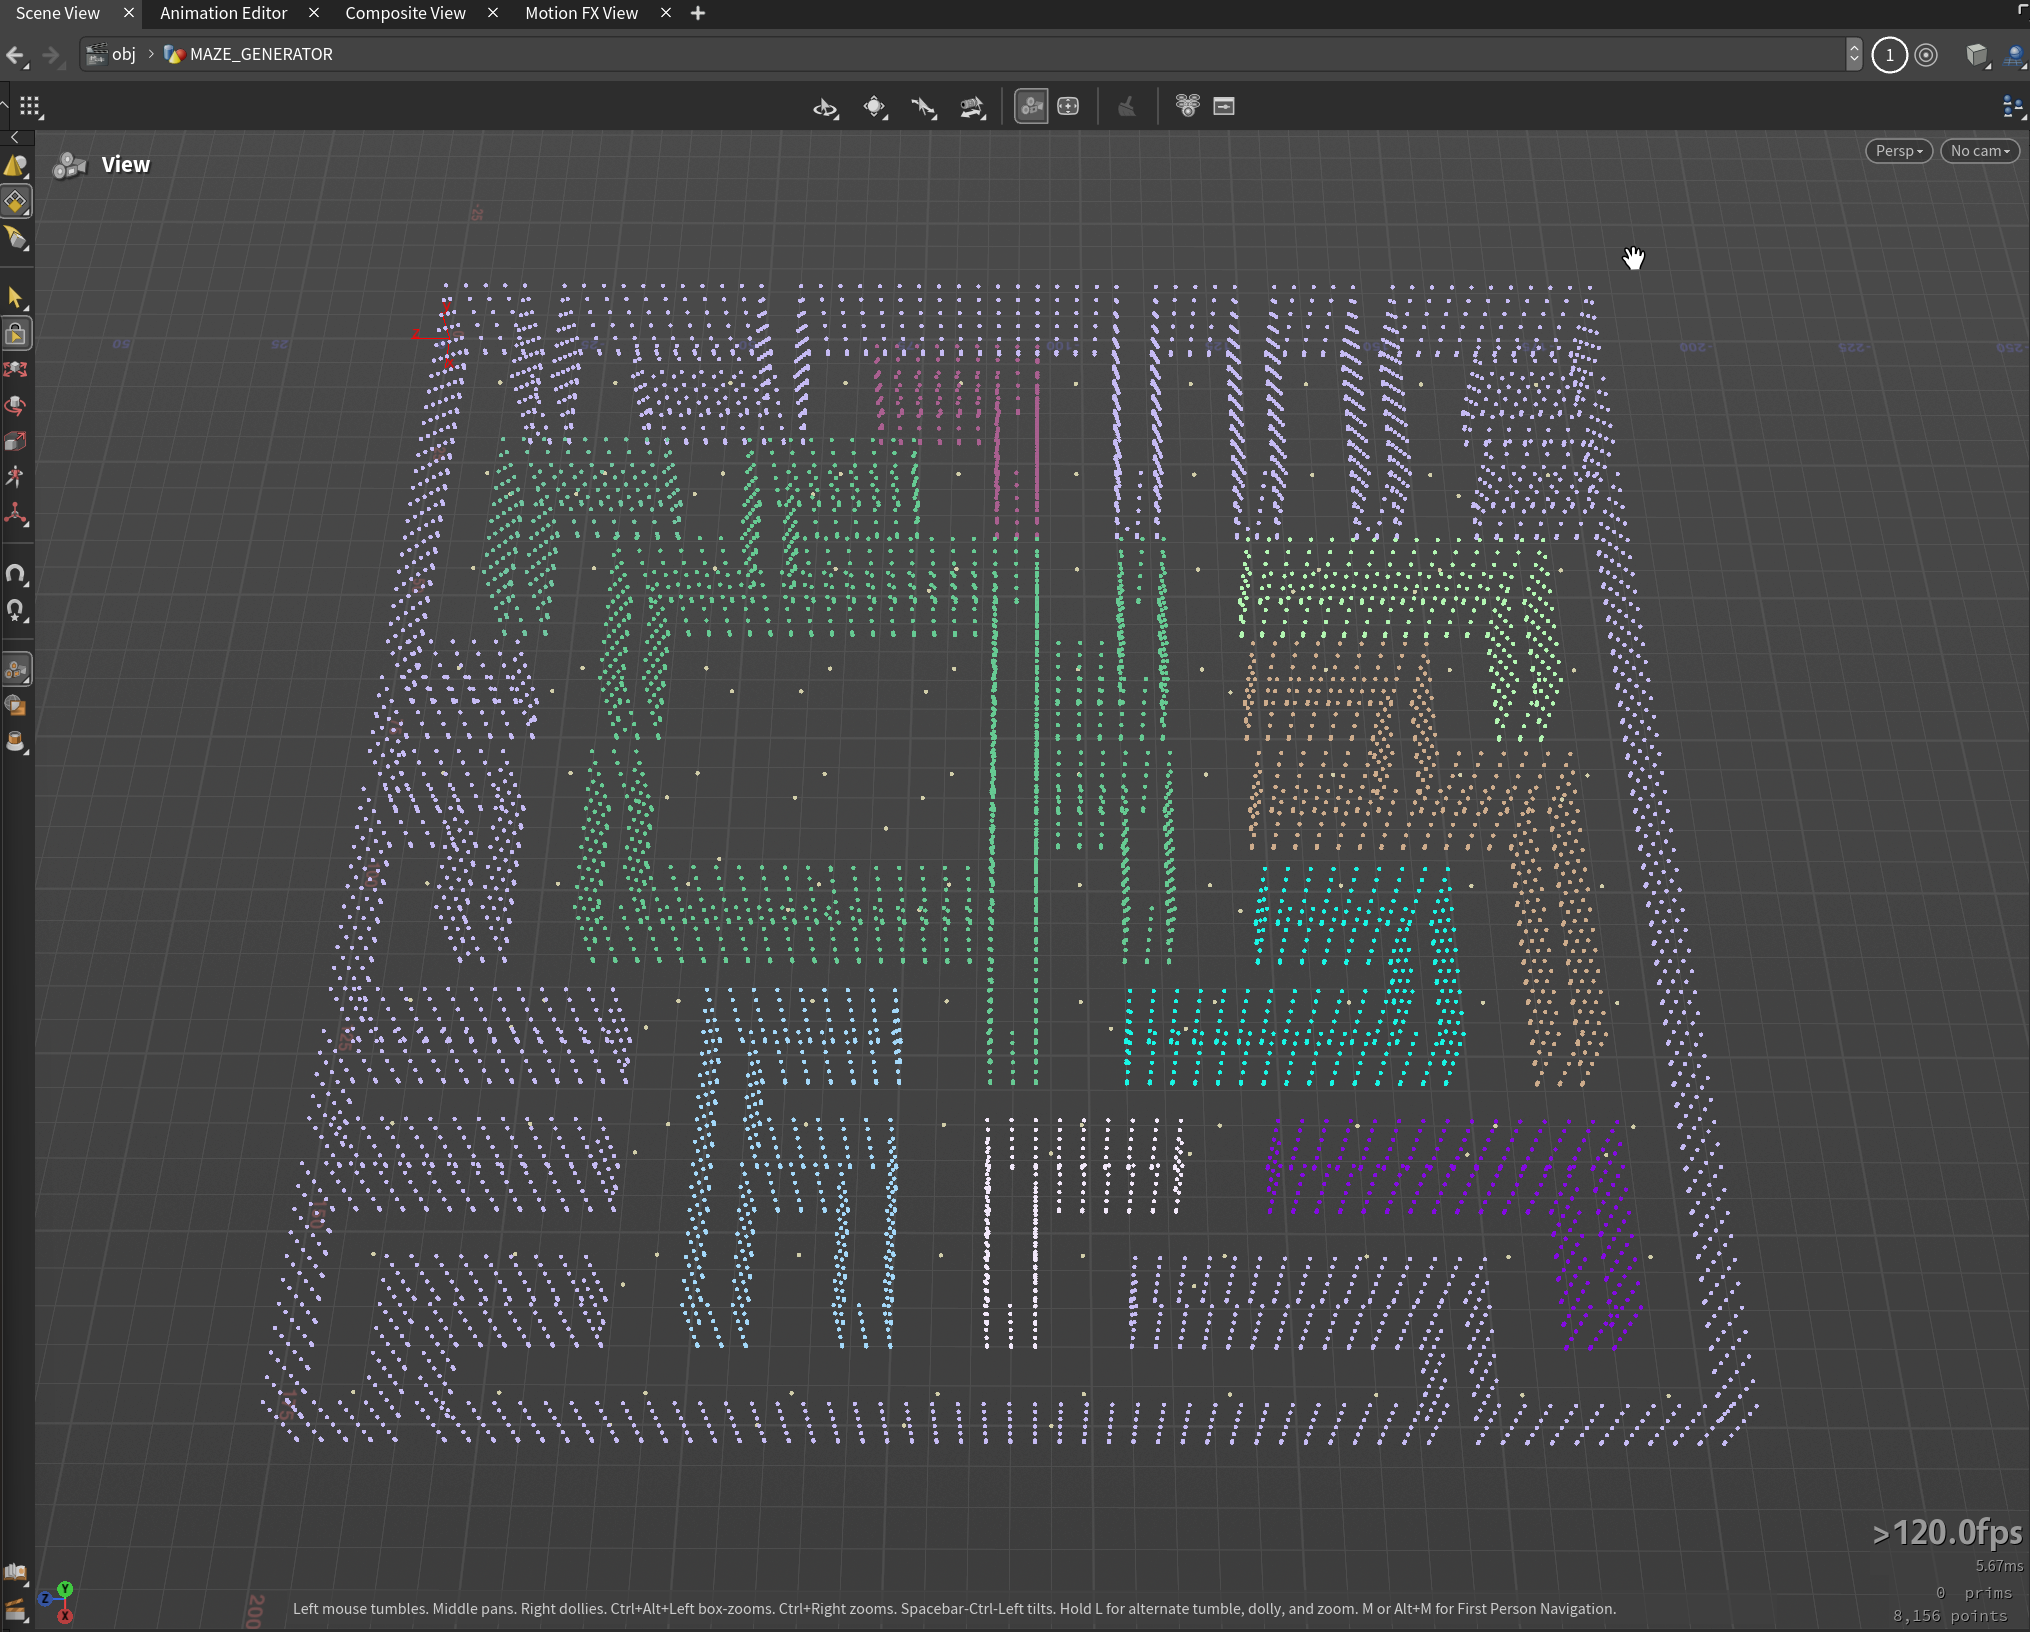Image resolution: width=2030 pixels, height=1632 pixels.
Task: Toggle the Snapping magnet icon
Action: [15, 573]
